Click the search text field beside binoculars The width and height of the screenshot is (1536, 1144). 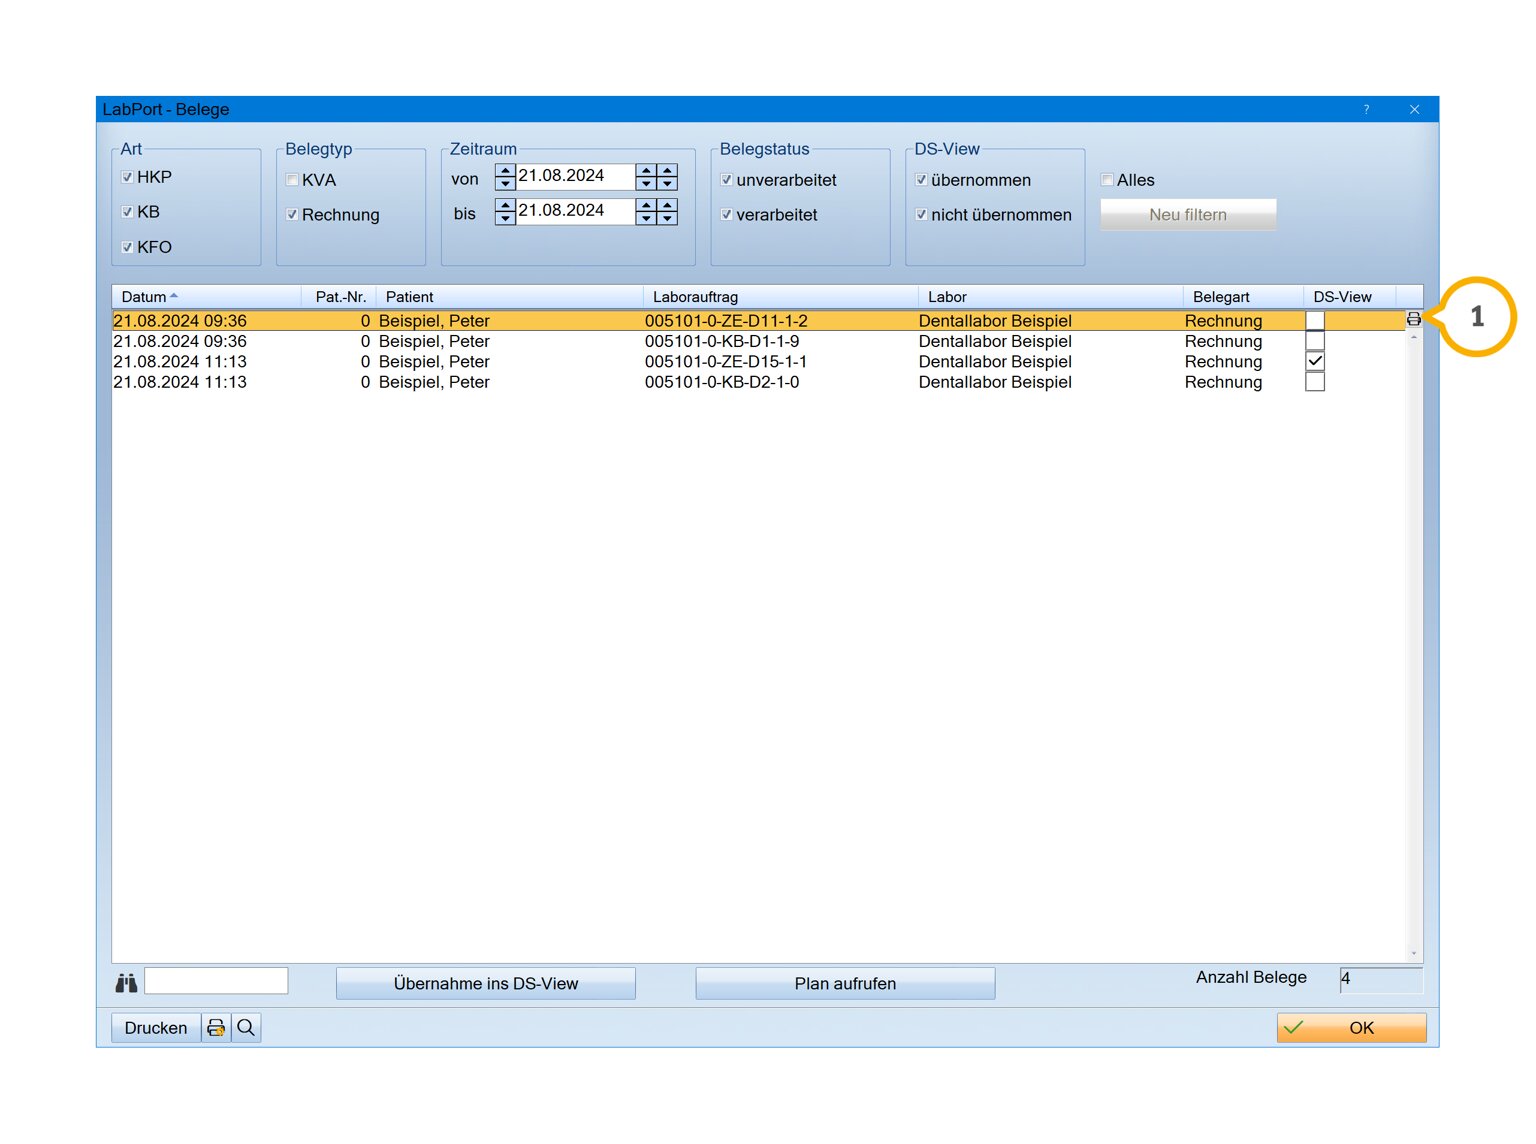pos(216,981)
